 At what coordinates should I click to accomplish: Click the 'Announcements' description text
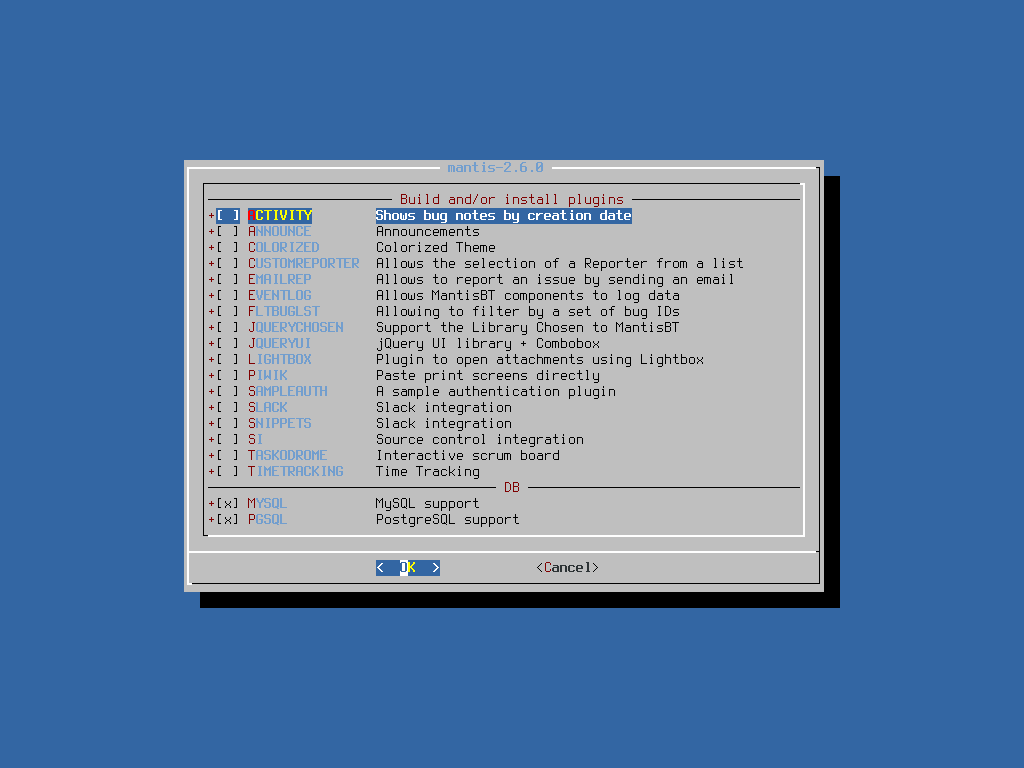428,232
